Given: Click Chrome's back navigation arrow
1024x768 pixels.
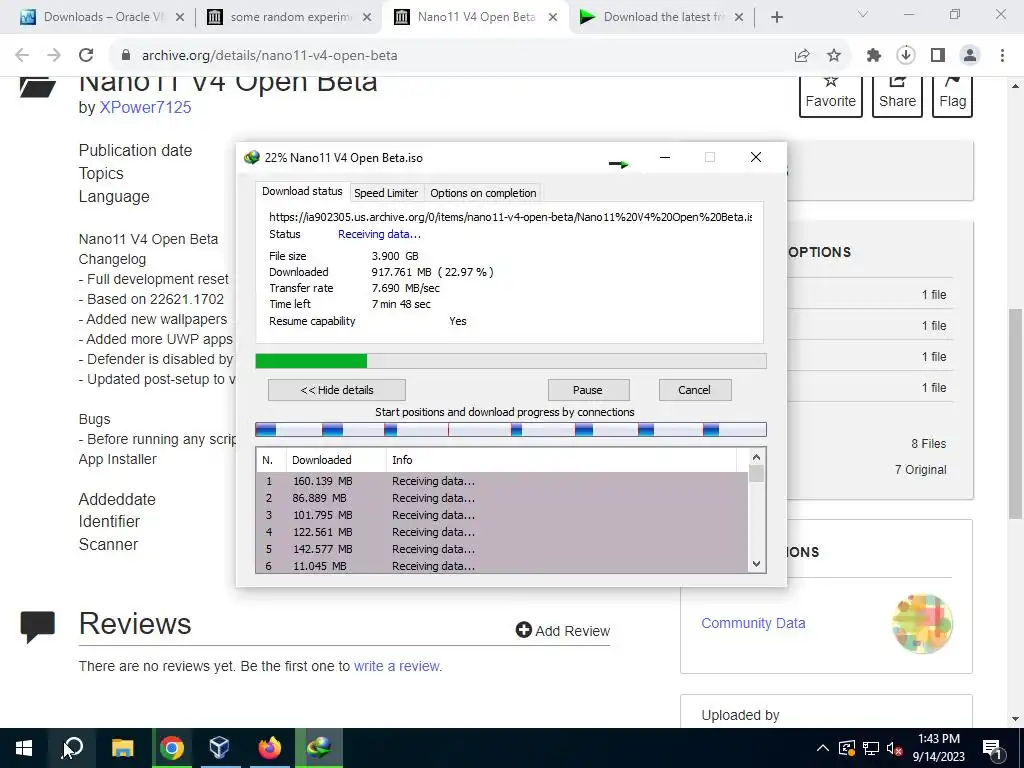Looking at the screenshot, I should [22, 56].
